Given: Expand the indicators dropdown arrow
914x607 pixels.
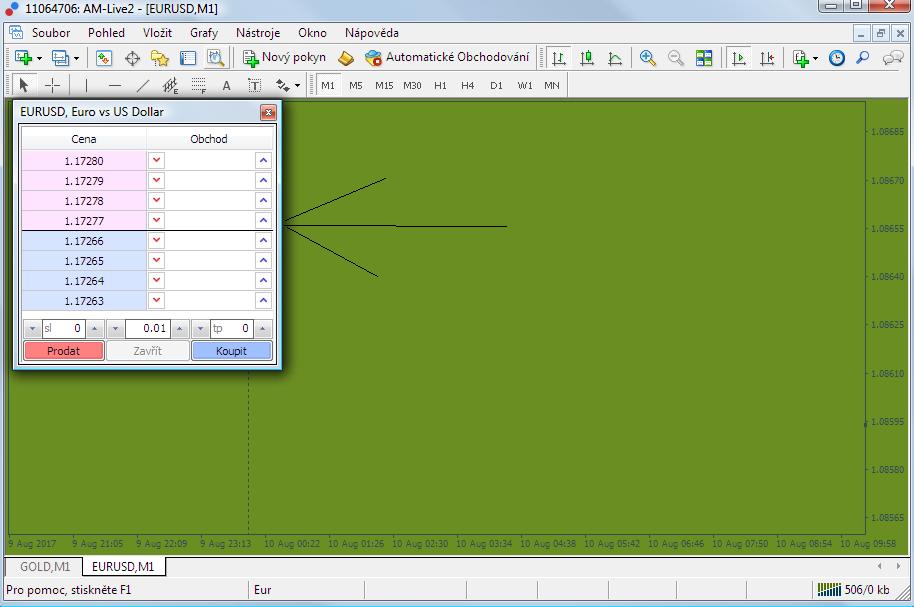Looking at the screenshot, I should (815, 58).
